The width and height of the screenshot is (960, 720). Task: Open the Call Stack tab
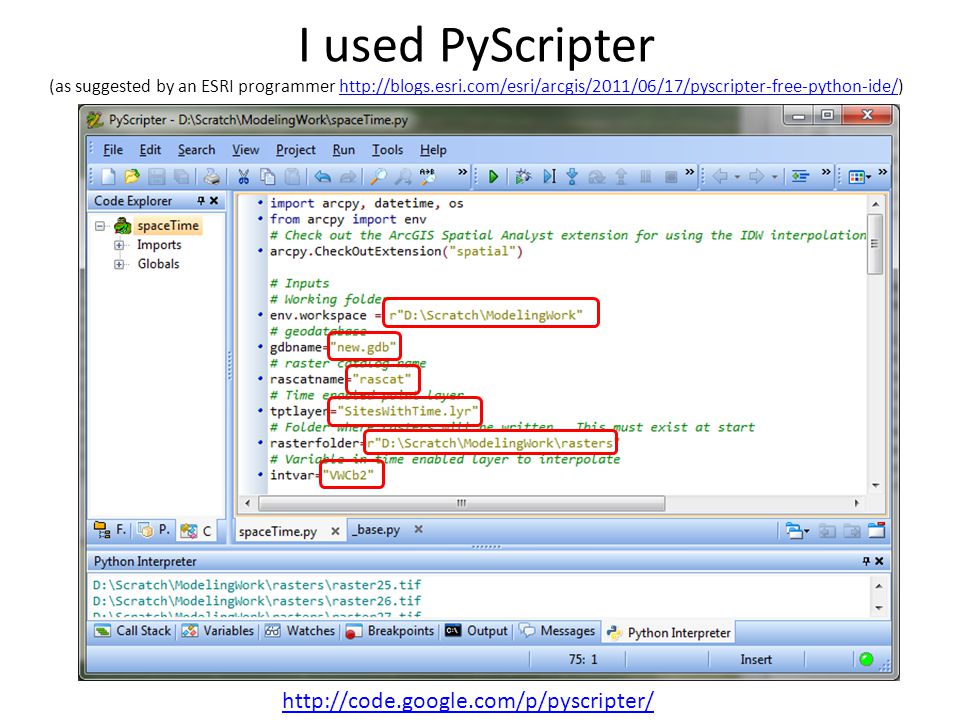pyautogui.click(x=133, y=631)
